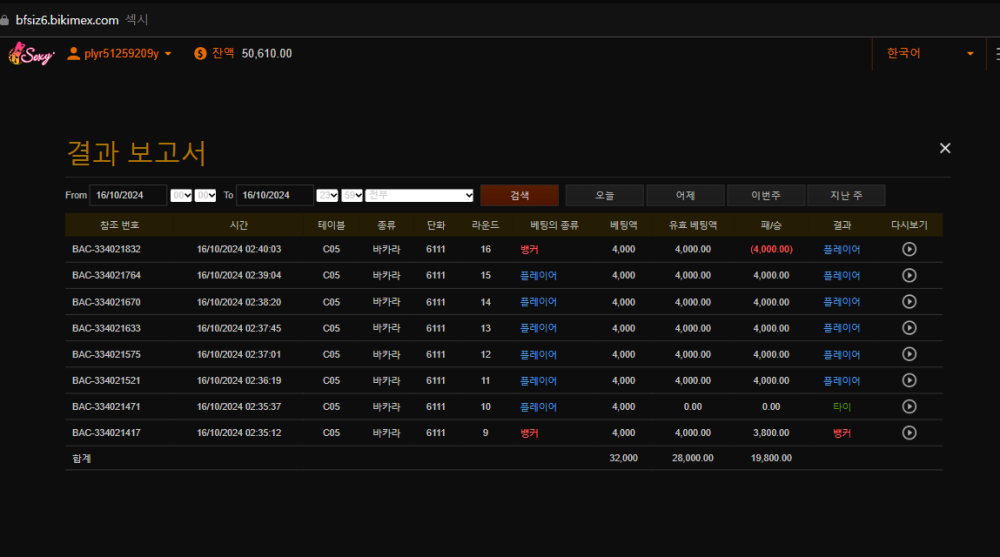Click replay icon for BAC-334021670
This screenshot has width=1000, height=557.
click(909, 301)
